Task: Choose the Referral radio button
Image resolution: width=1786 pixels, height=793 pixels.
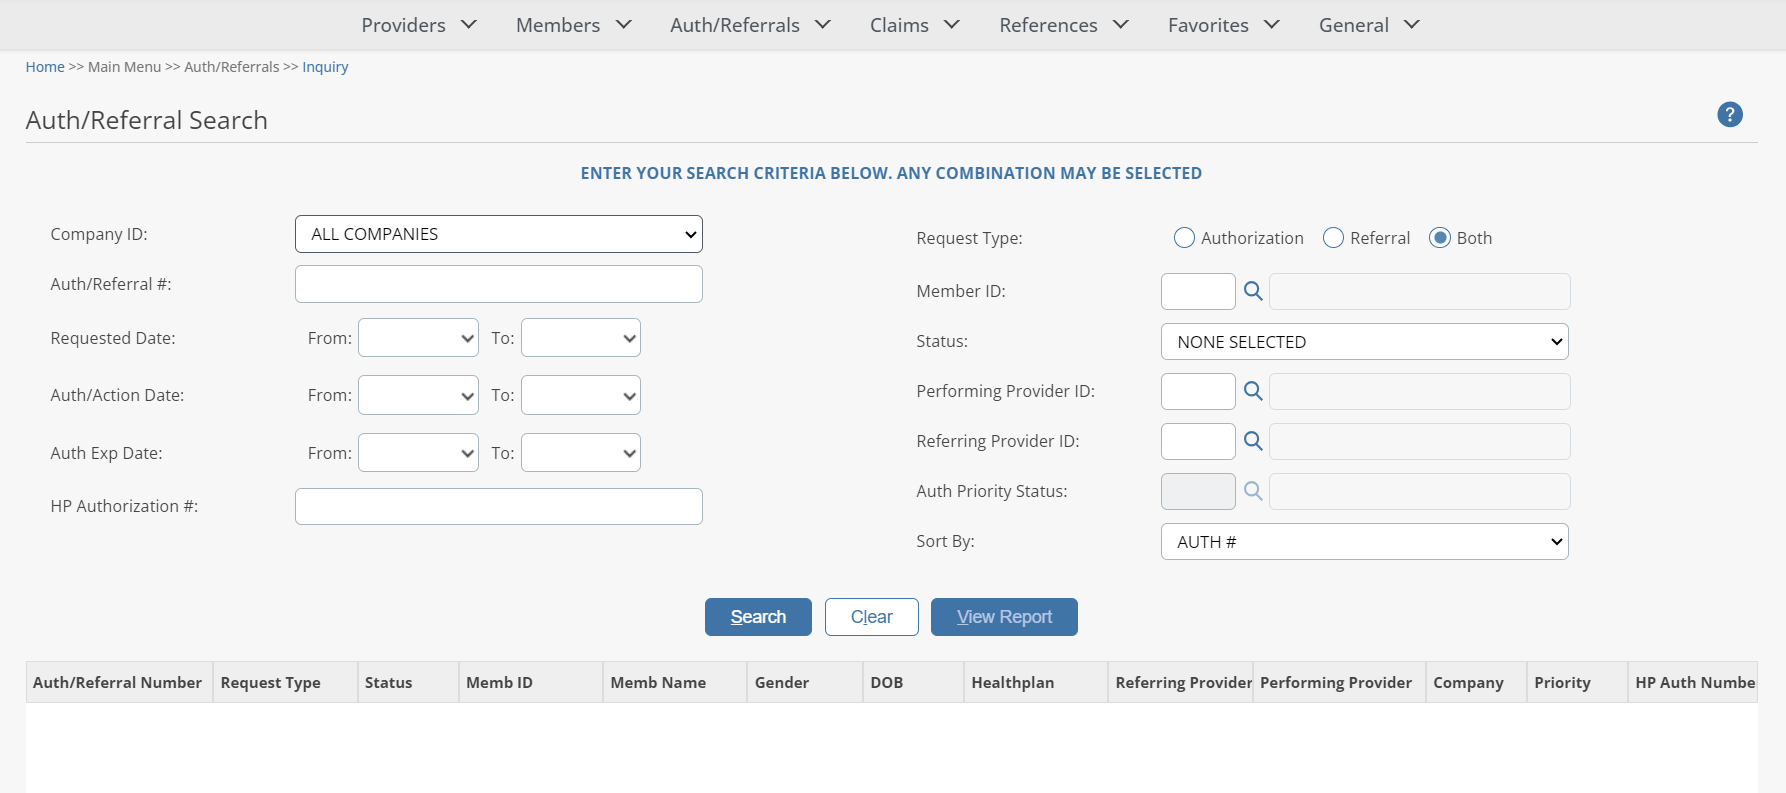Action: tap(1333, 238)
